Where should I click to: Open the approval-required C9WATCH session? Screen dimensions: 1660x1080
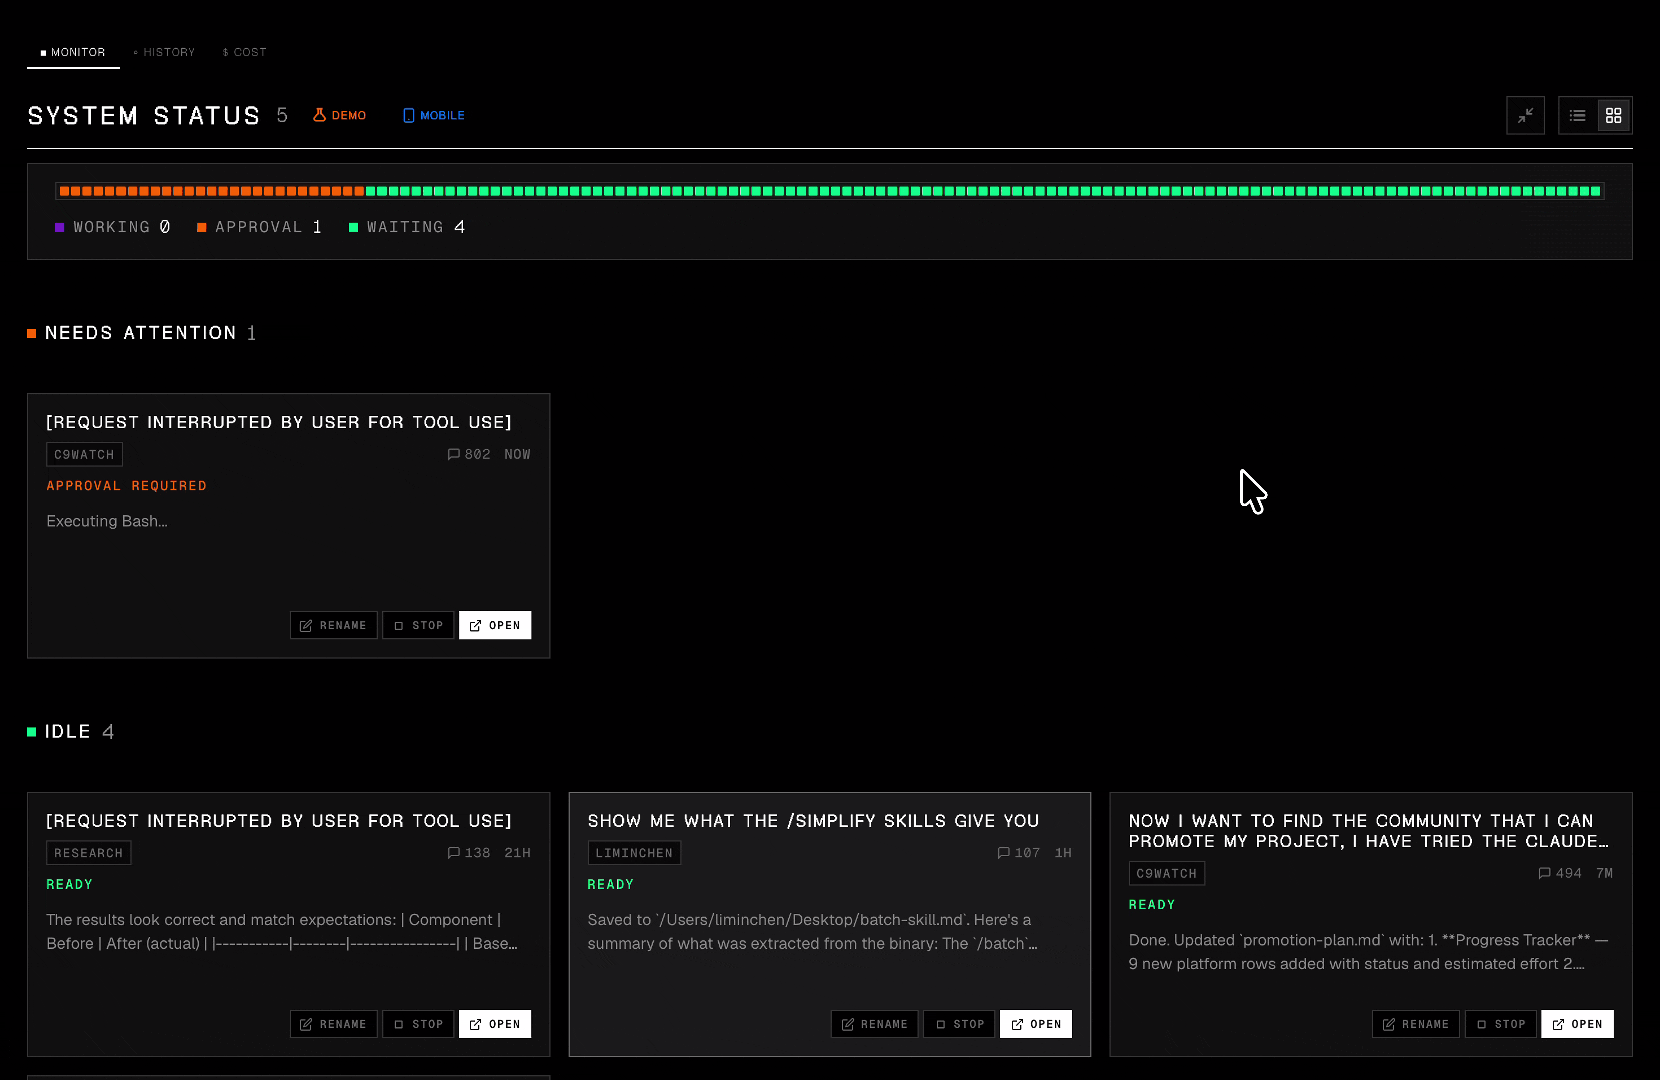pyautogui.click(x=495, y=625)
